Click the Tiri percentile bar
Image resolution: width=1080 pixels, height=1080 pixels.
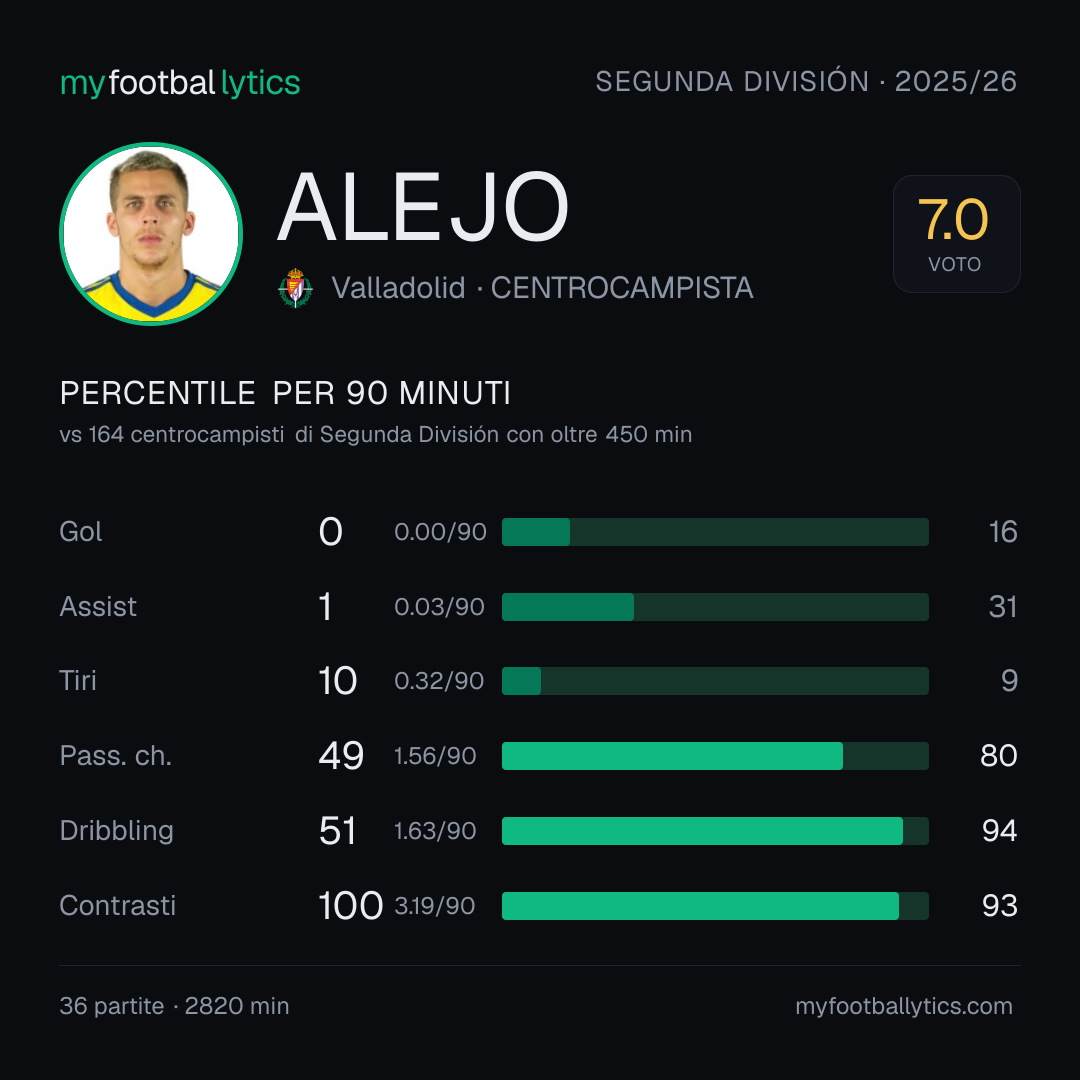[715, 681]
